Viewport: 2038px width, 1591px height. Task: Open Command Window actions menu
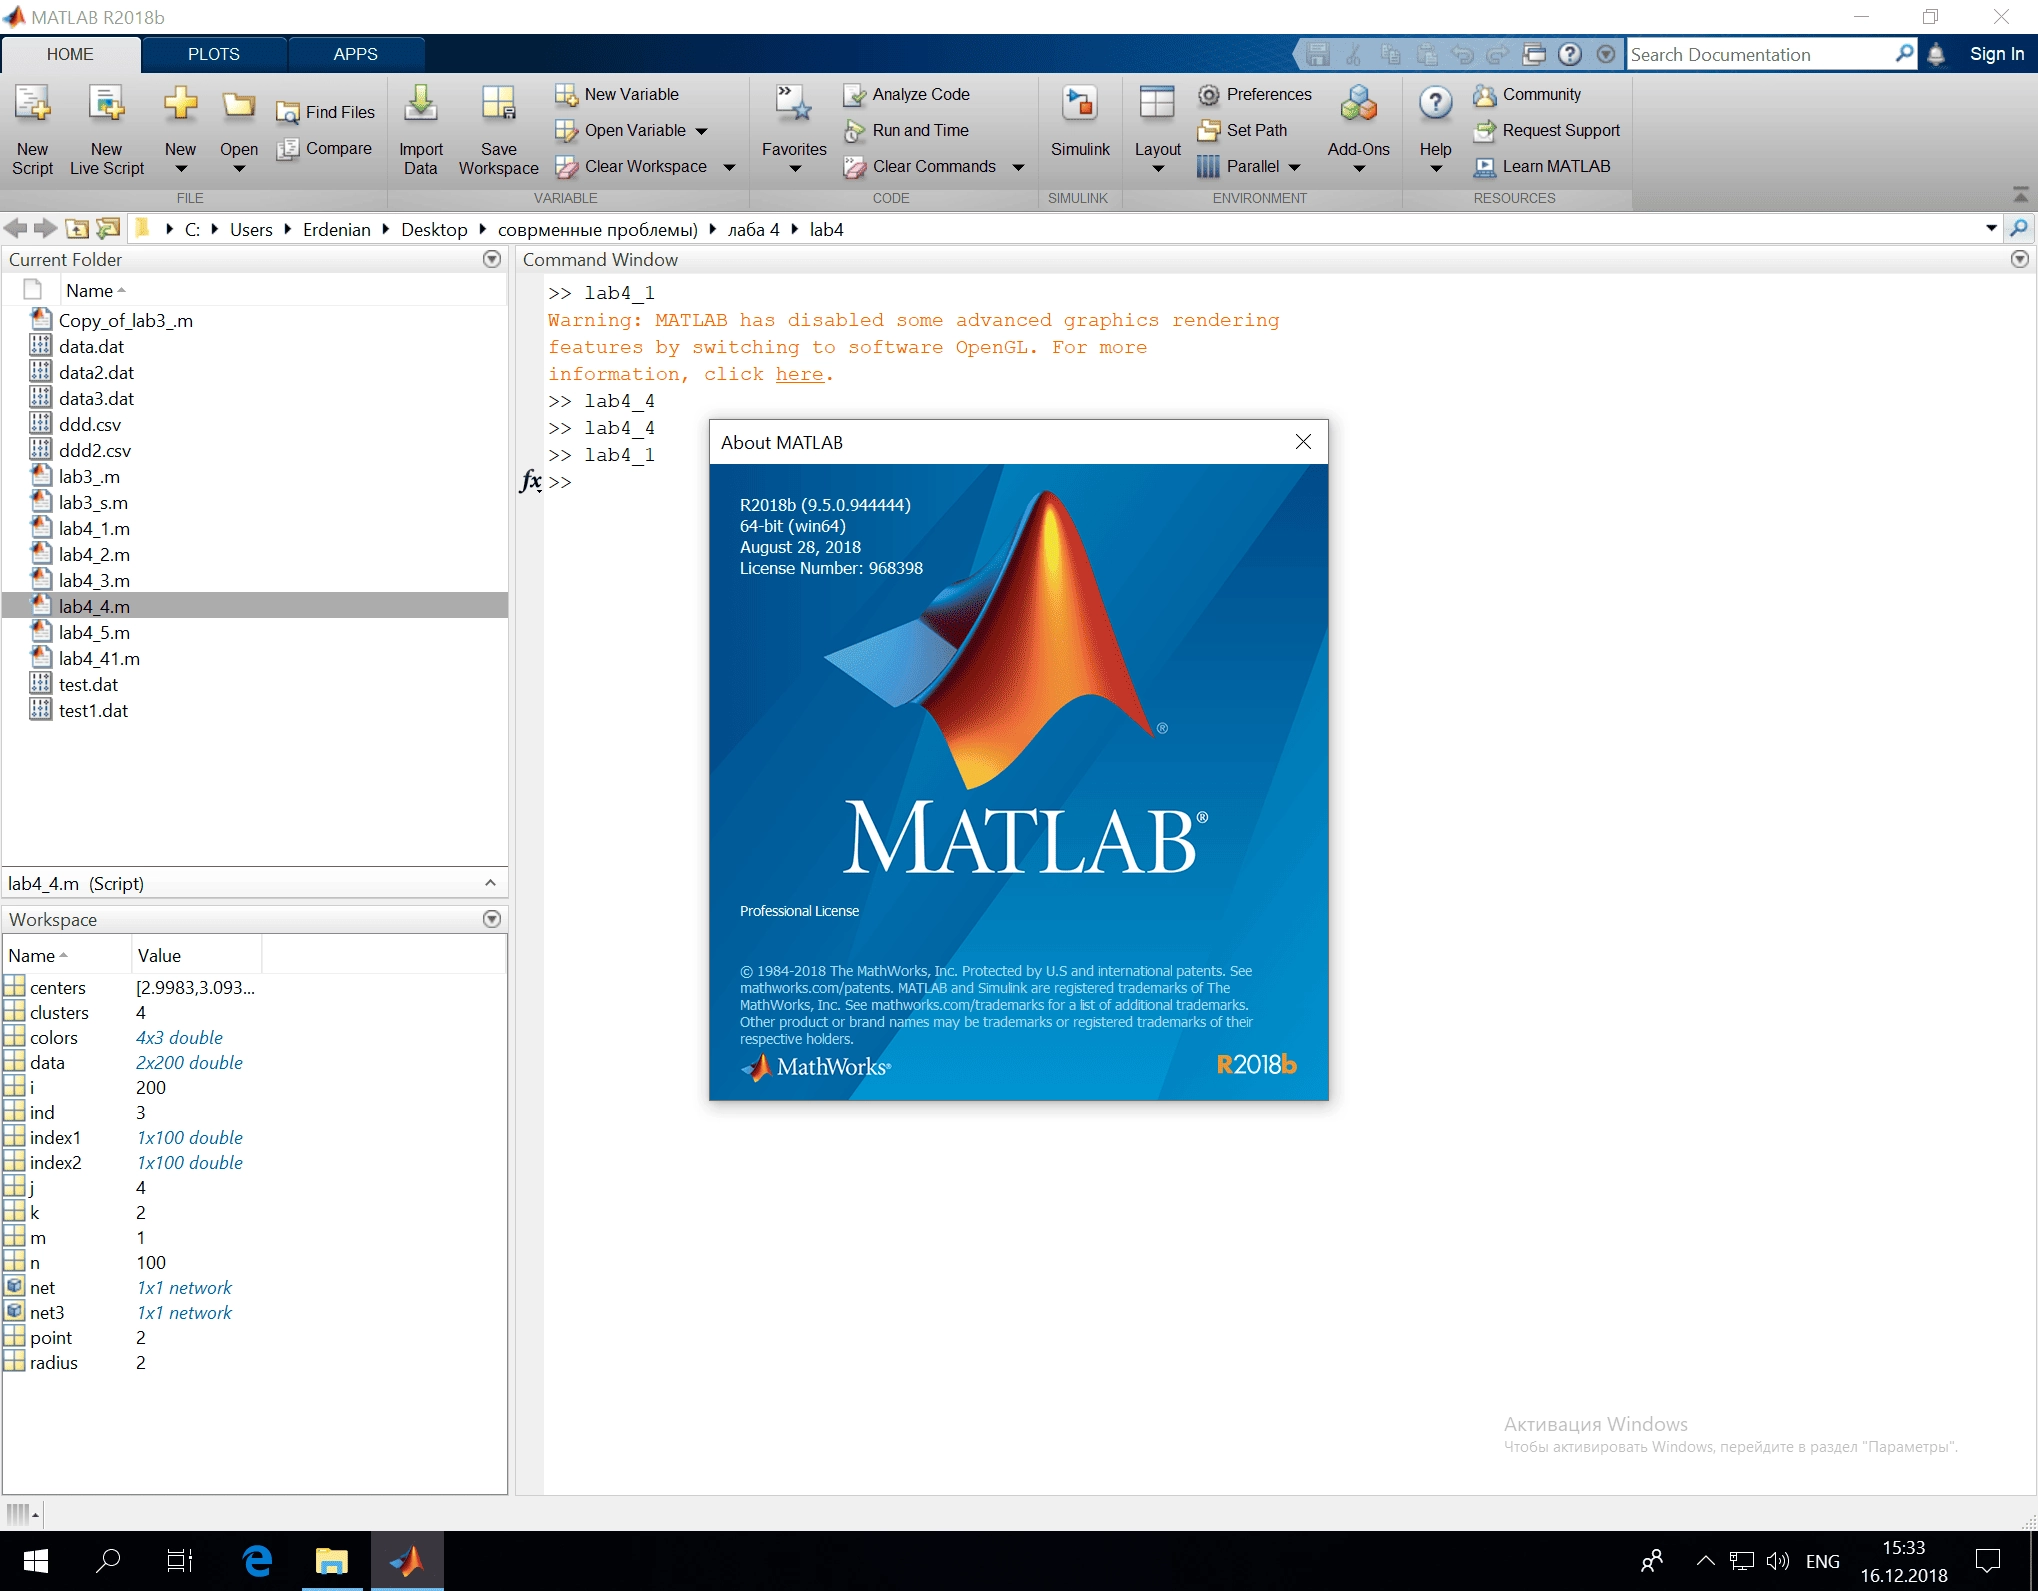pyautogui.click(x=2020, y=259)
